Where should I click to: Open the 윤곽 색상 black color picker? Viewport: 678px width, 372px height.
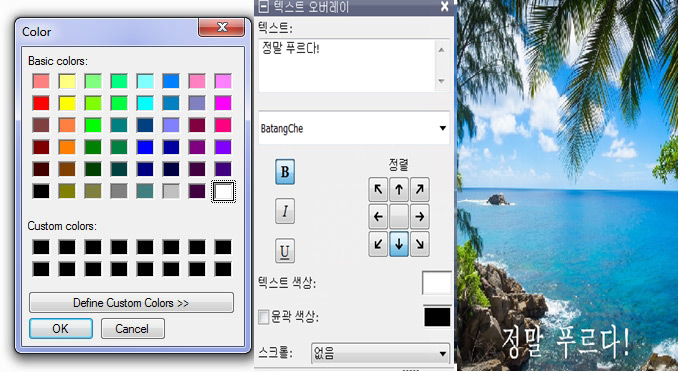tap(437, 317)
